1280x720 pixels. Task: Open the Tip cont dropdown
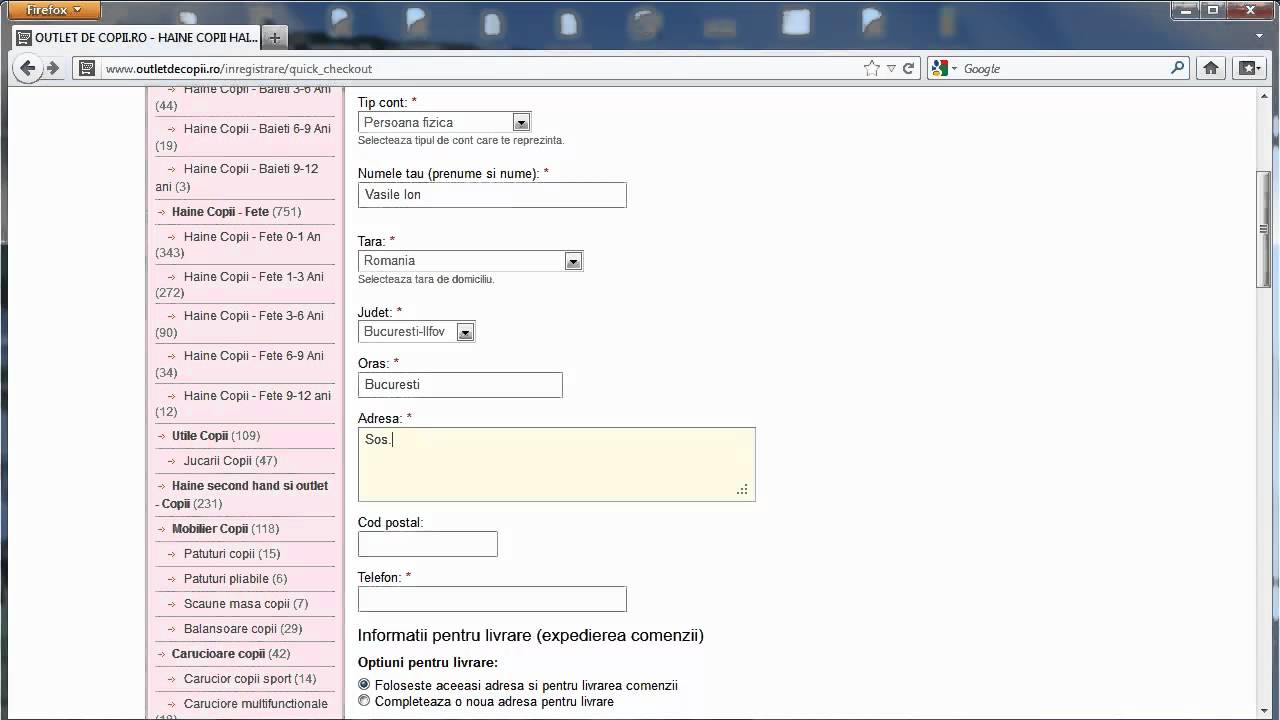[x=445, y=122]
